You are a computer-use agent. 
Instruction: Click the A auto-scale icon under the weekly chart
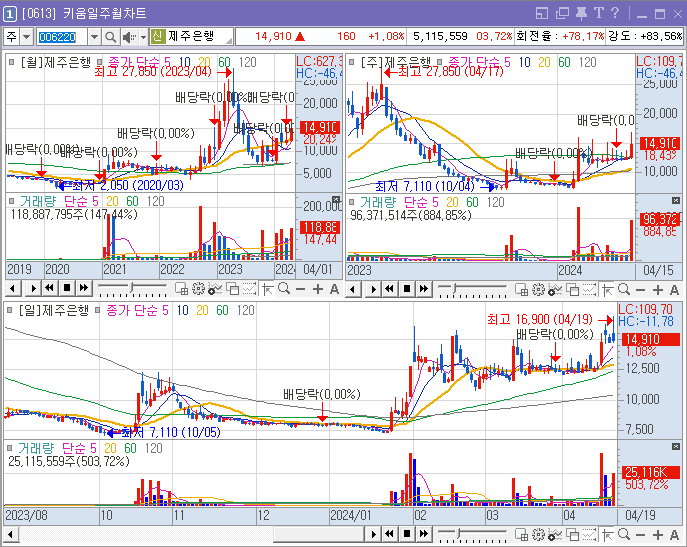(x=674, y=290)
